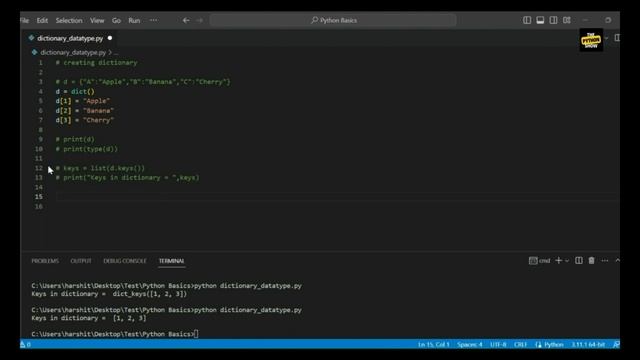Click the feedback icon at status bar end
The width and height of the screenshot is (640, 360).
[616, 344]
